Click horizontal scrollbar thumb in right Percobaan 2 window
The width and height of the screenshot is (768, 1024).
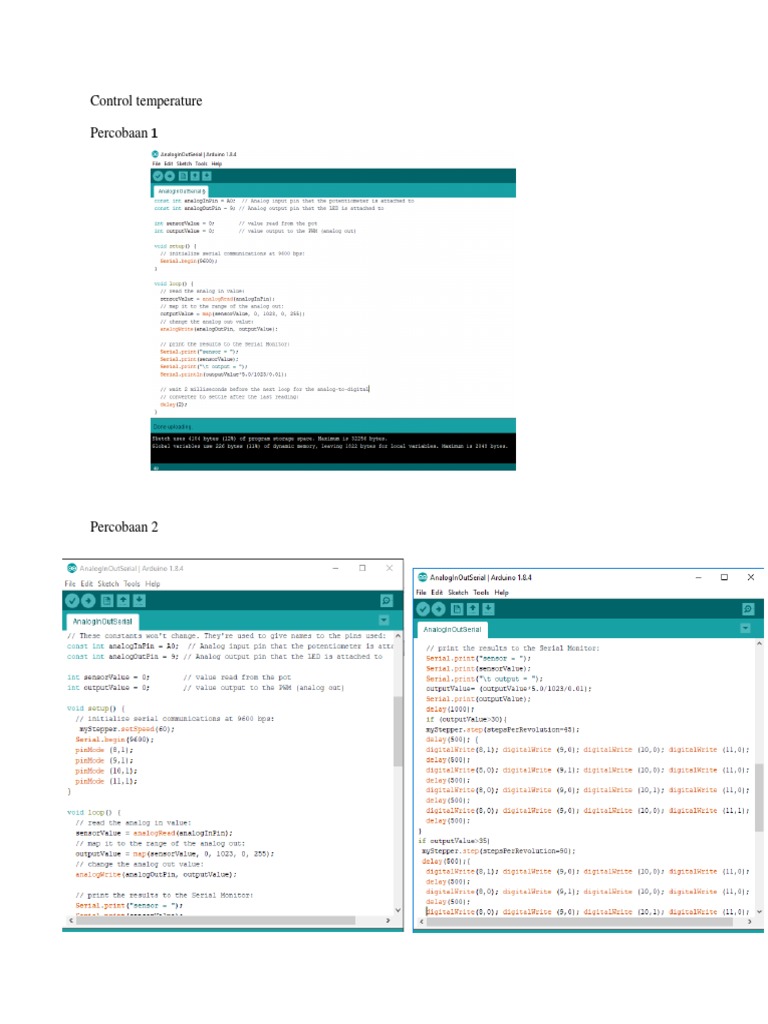click(581, 922)
